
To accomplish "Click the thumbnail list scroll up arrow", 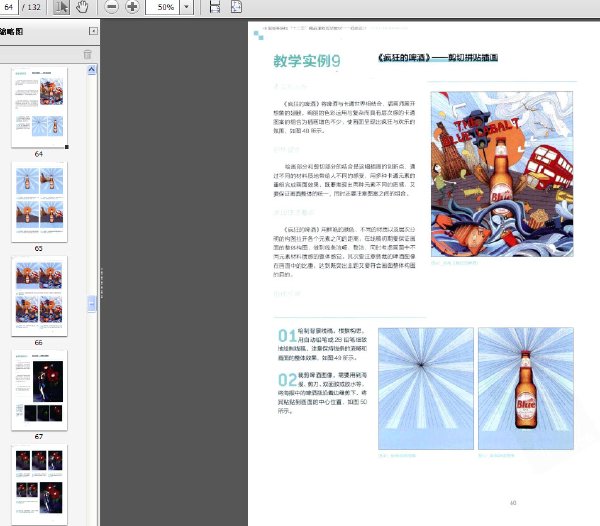I will click(x=91, y=70).
